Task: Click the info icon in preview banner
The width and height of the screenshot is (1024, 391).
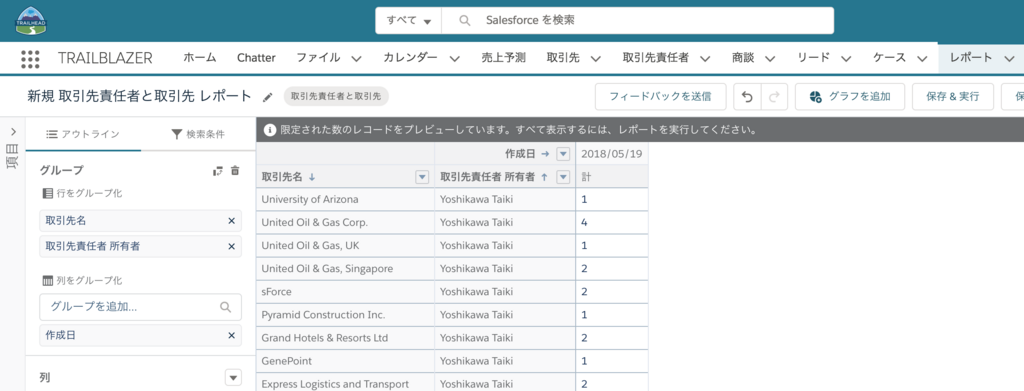Action: pyautogui.click(x=269, y=130)
